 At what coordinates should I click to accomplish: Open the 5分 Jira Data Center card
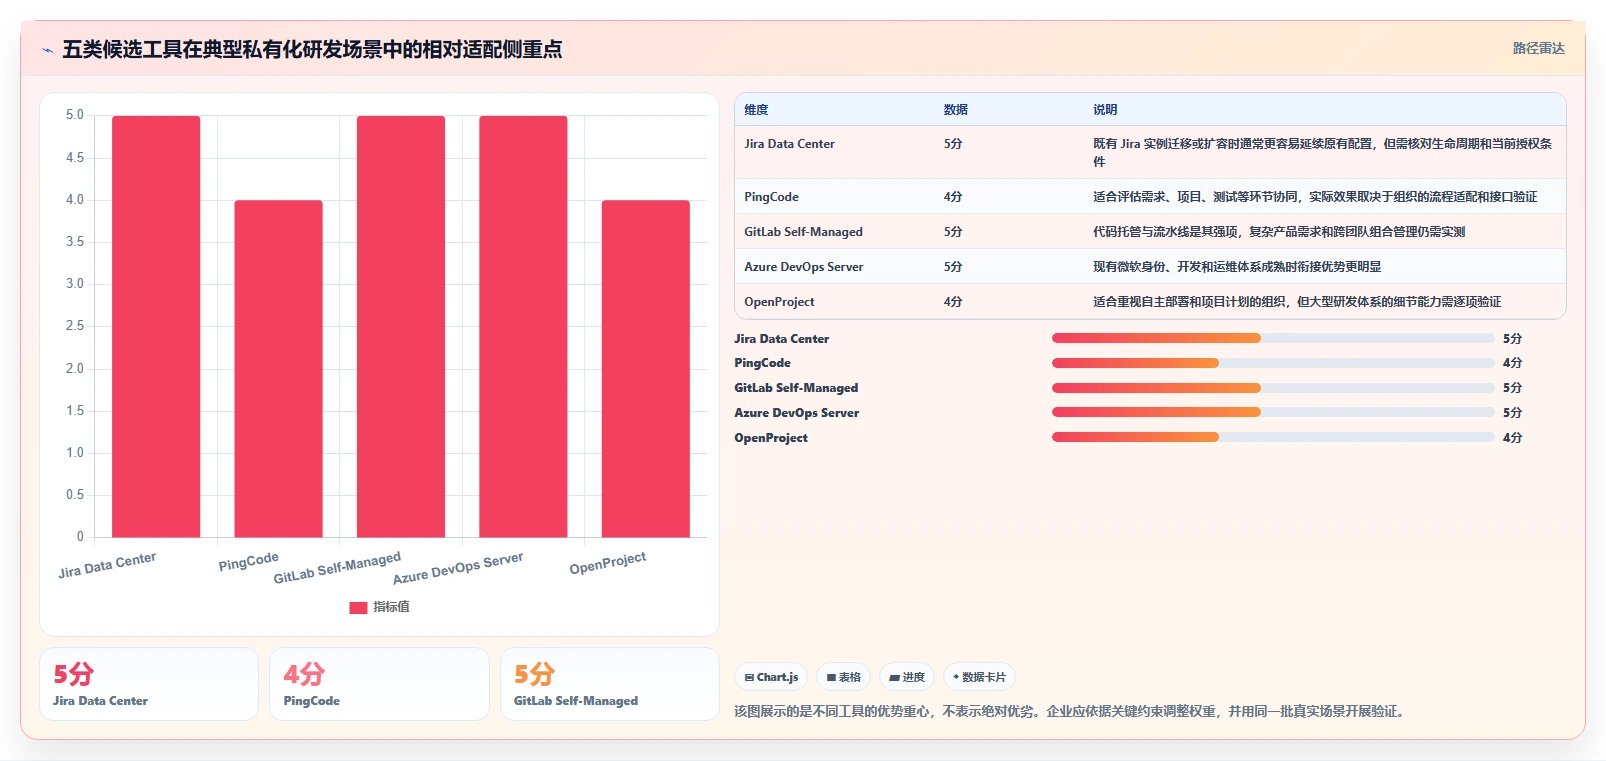pyautogui.click(x=149, y=684)
